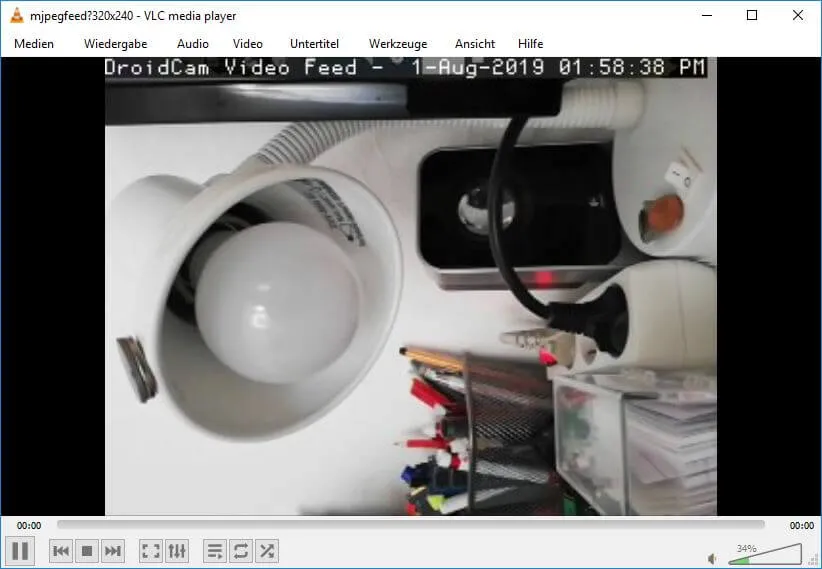The image size is (822, 569).
Task: Toggle loop repeat mode
Action: click(x=240, y=551)
